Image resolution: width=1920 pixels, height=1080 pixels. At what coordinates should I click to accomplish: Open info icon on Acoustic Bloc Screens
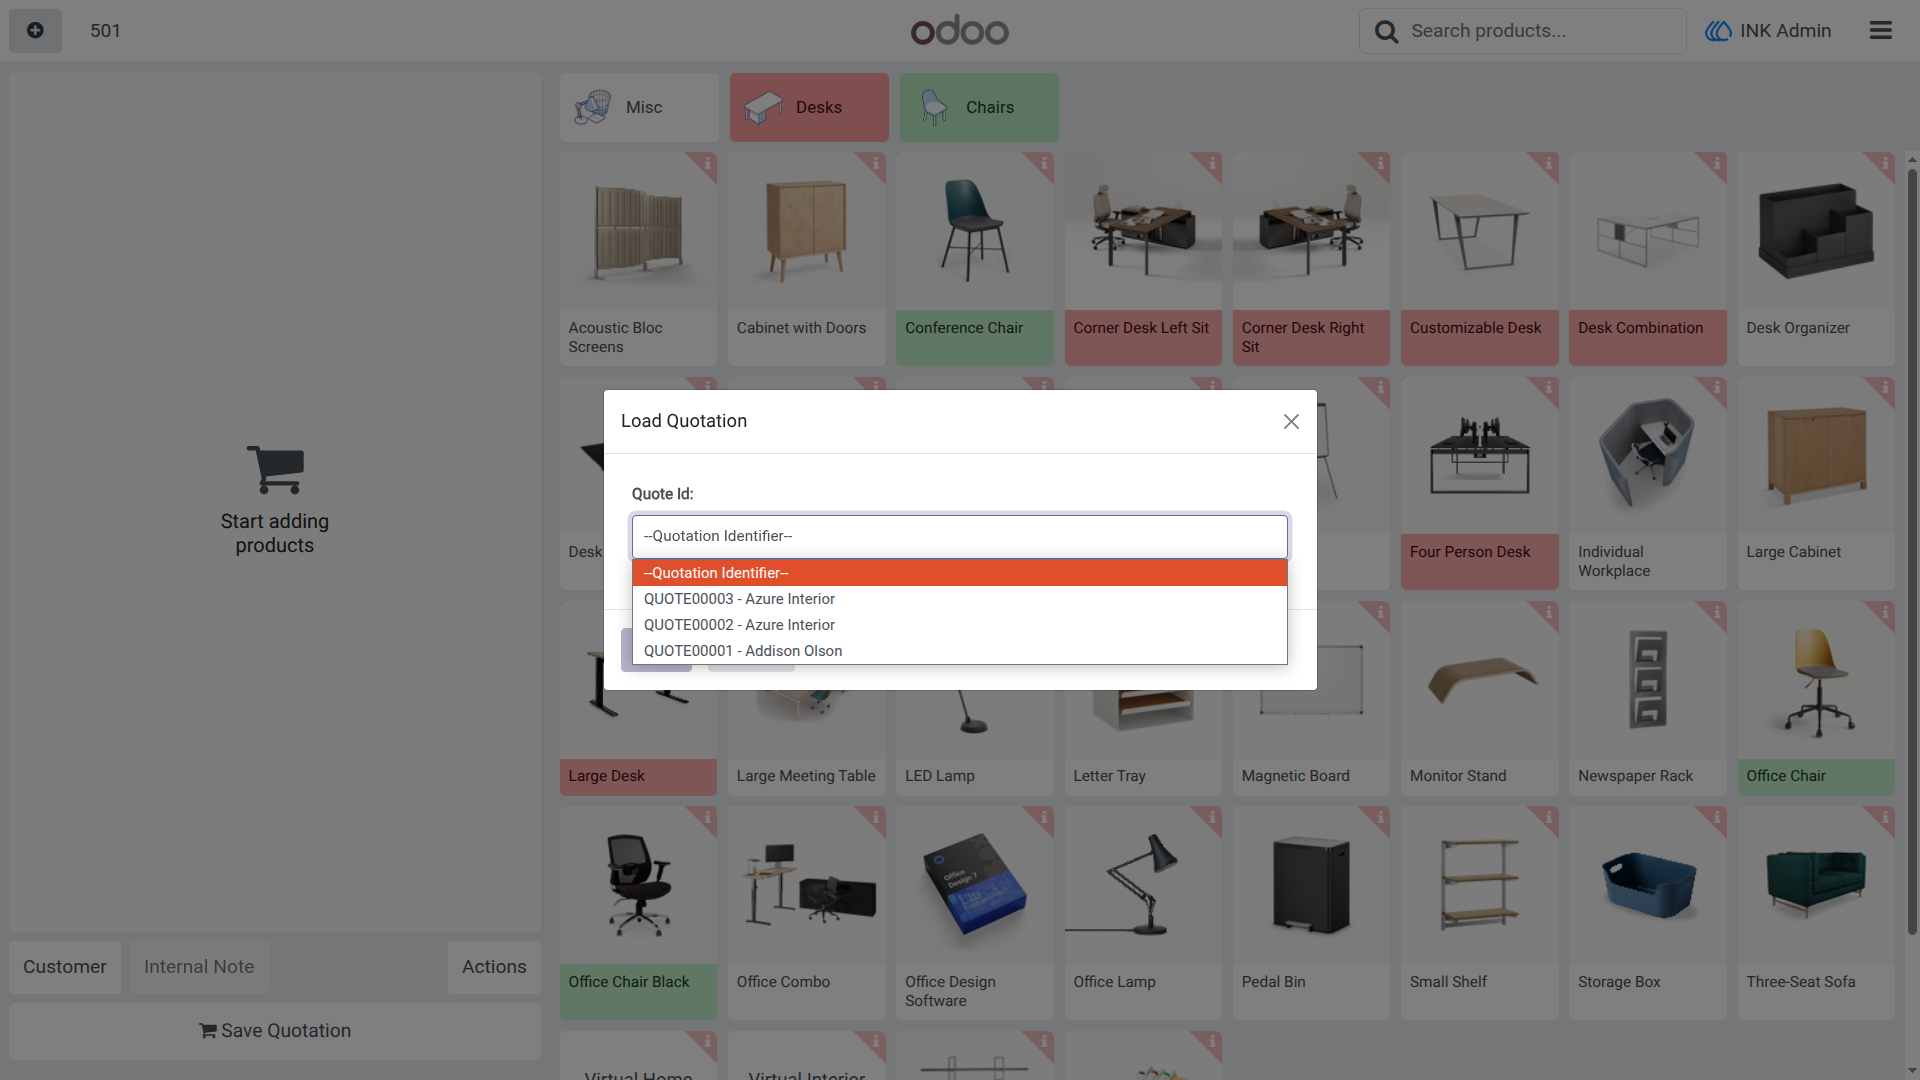point(706,163)
